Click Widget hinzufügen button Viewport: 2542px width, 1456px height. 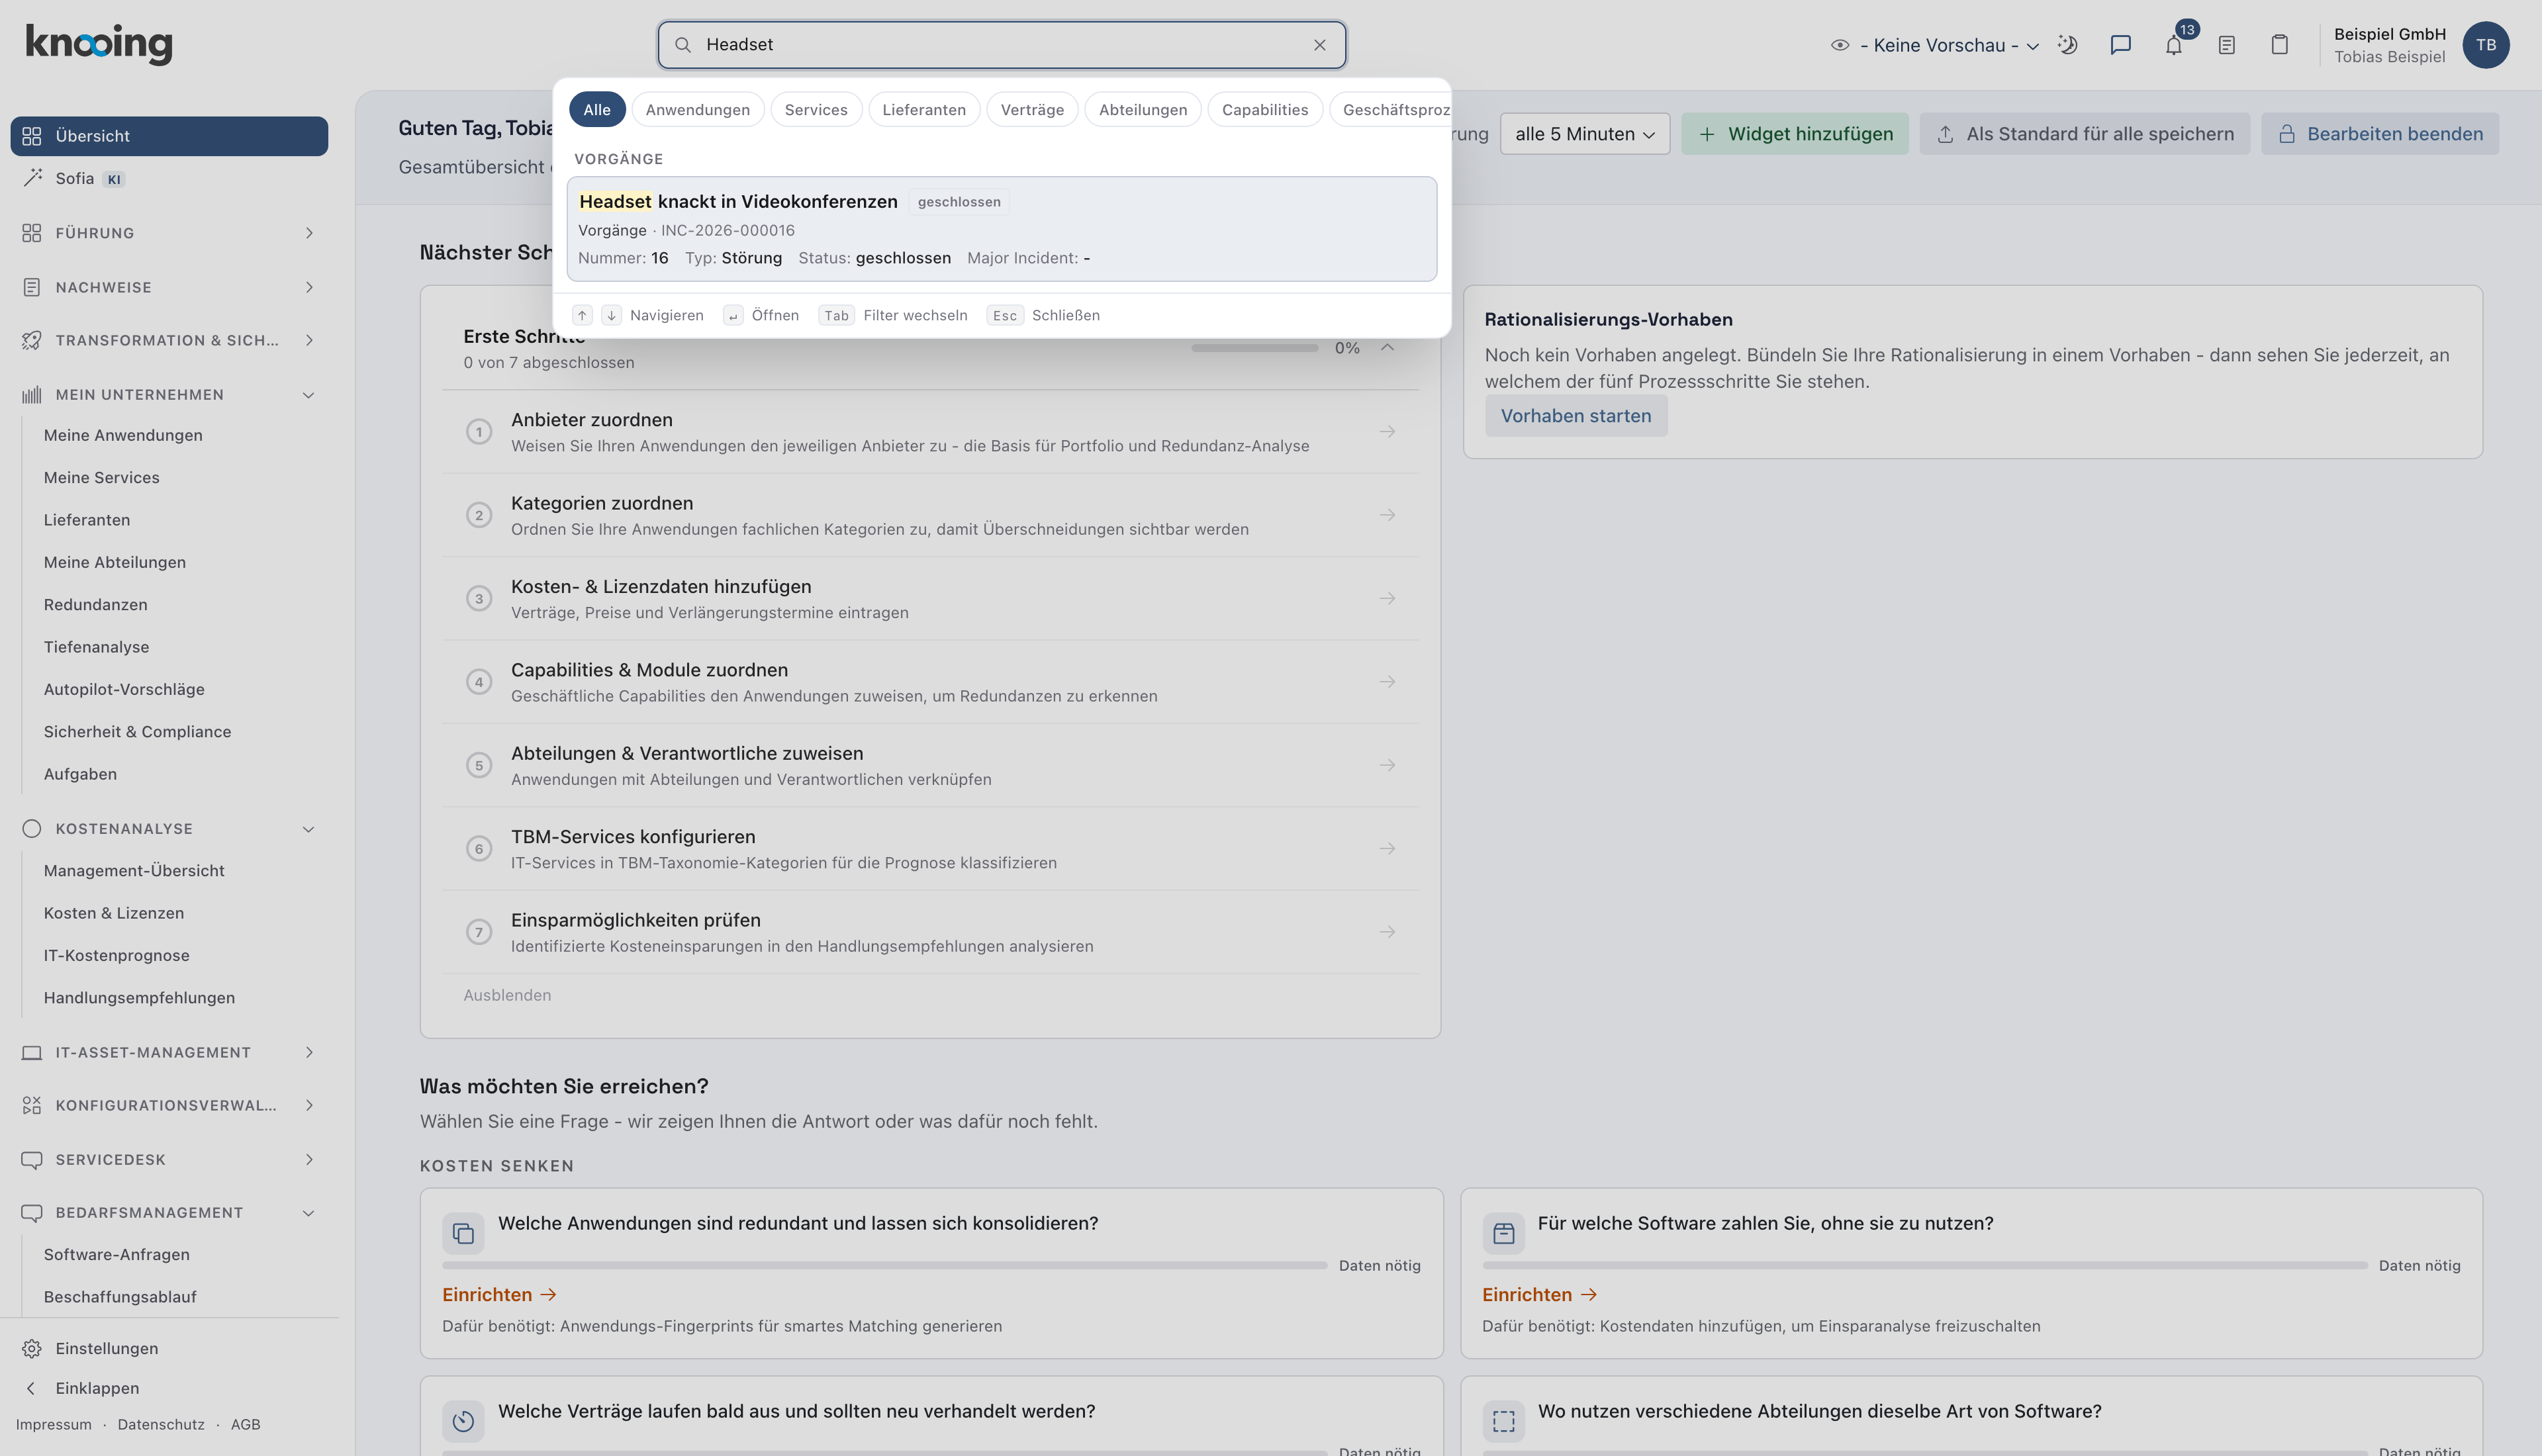point(1795,134)
